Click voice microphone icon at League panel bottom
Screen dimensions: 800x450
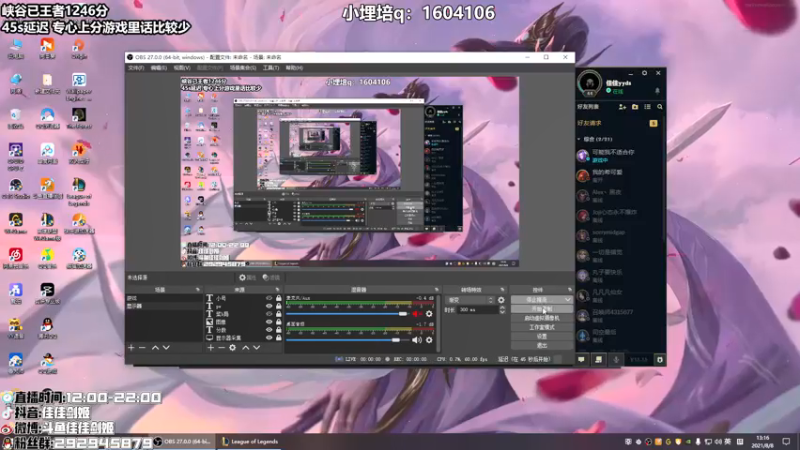coord(616,360)
